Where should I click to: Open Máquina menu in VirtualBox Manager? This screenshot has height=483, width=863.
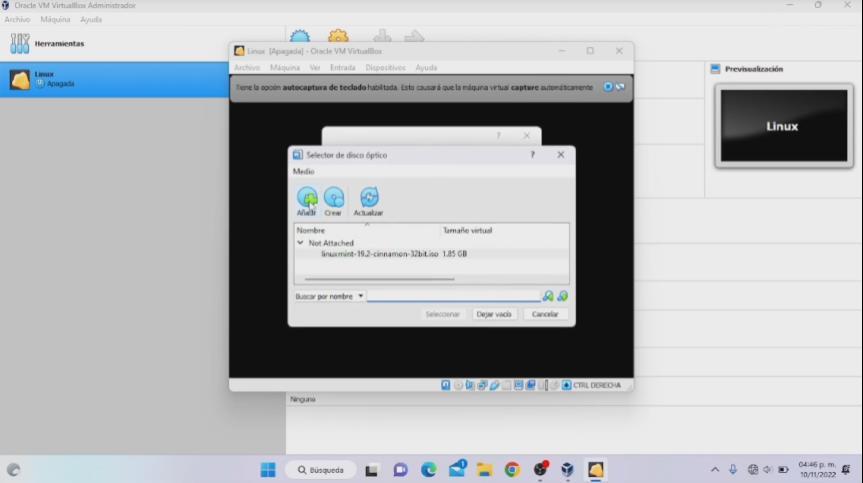coord(55,19)
